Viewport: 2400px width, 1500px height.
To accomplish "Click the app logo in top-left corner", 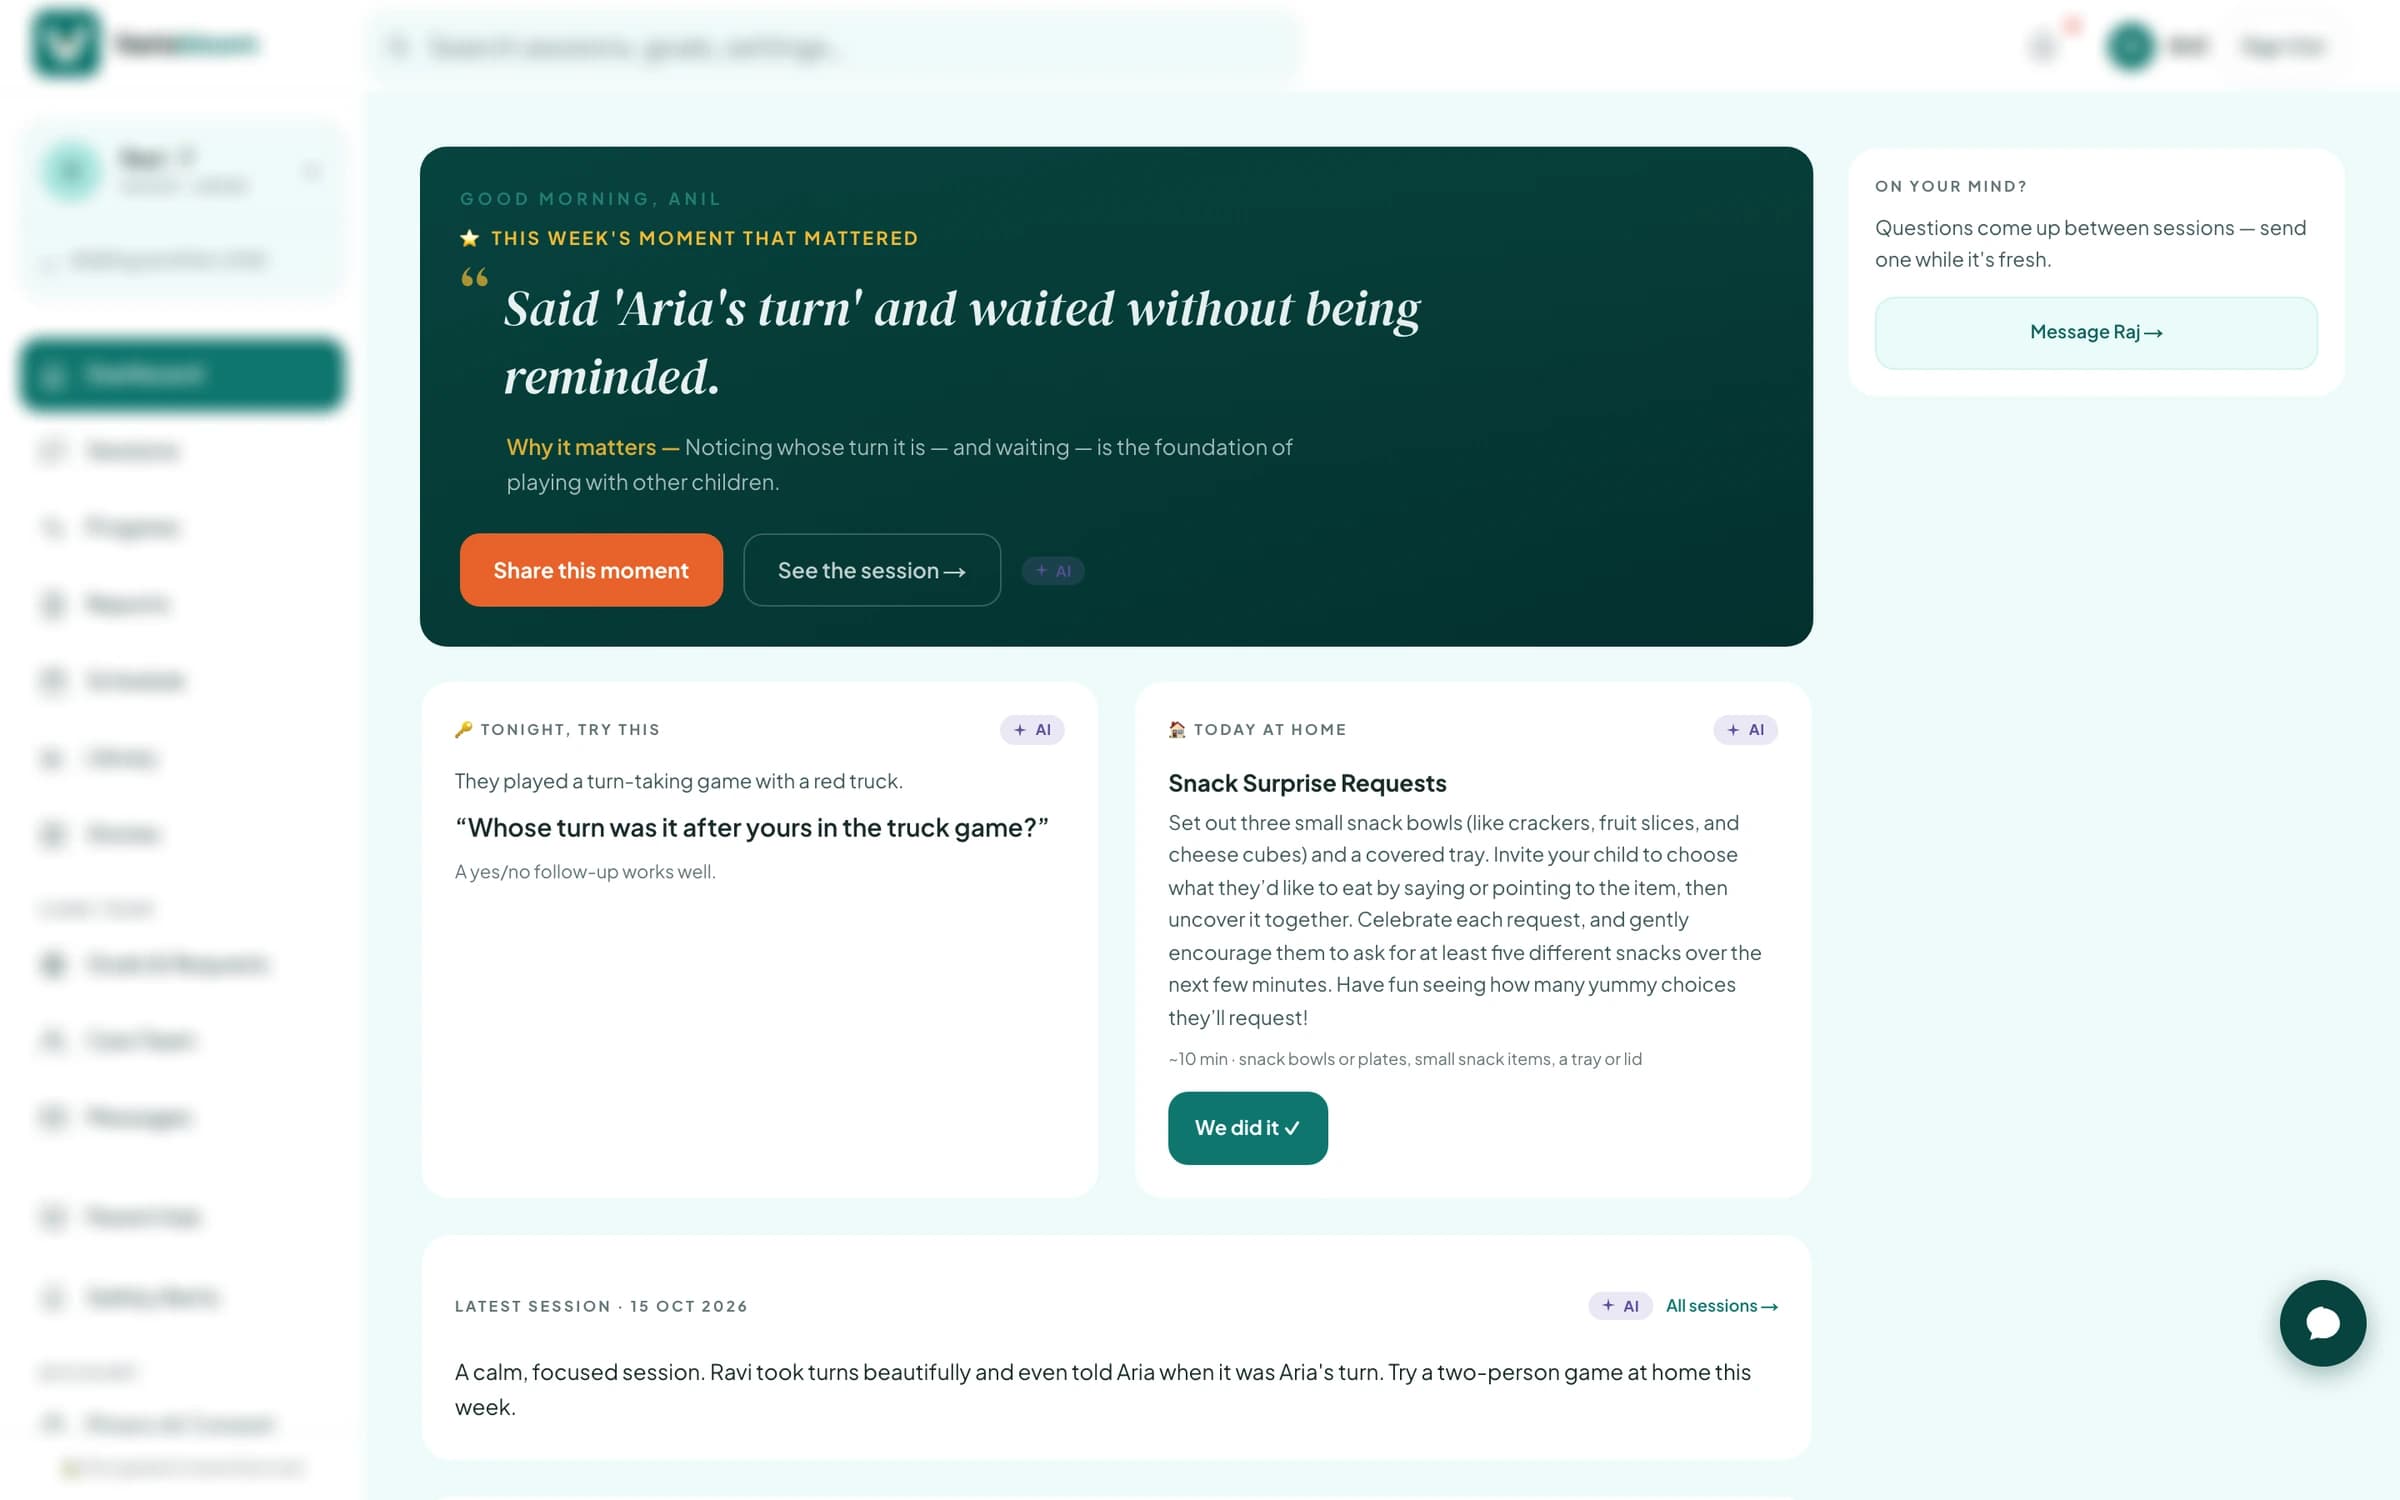I will 66,44.
